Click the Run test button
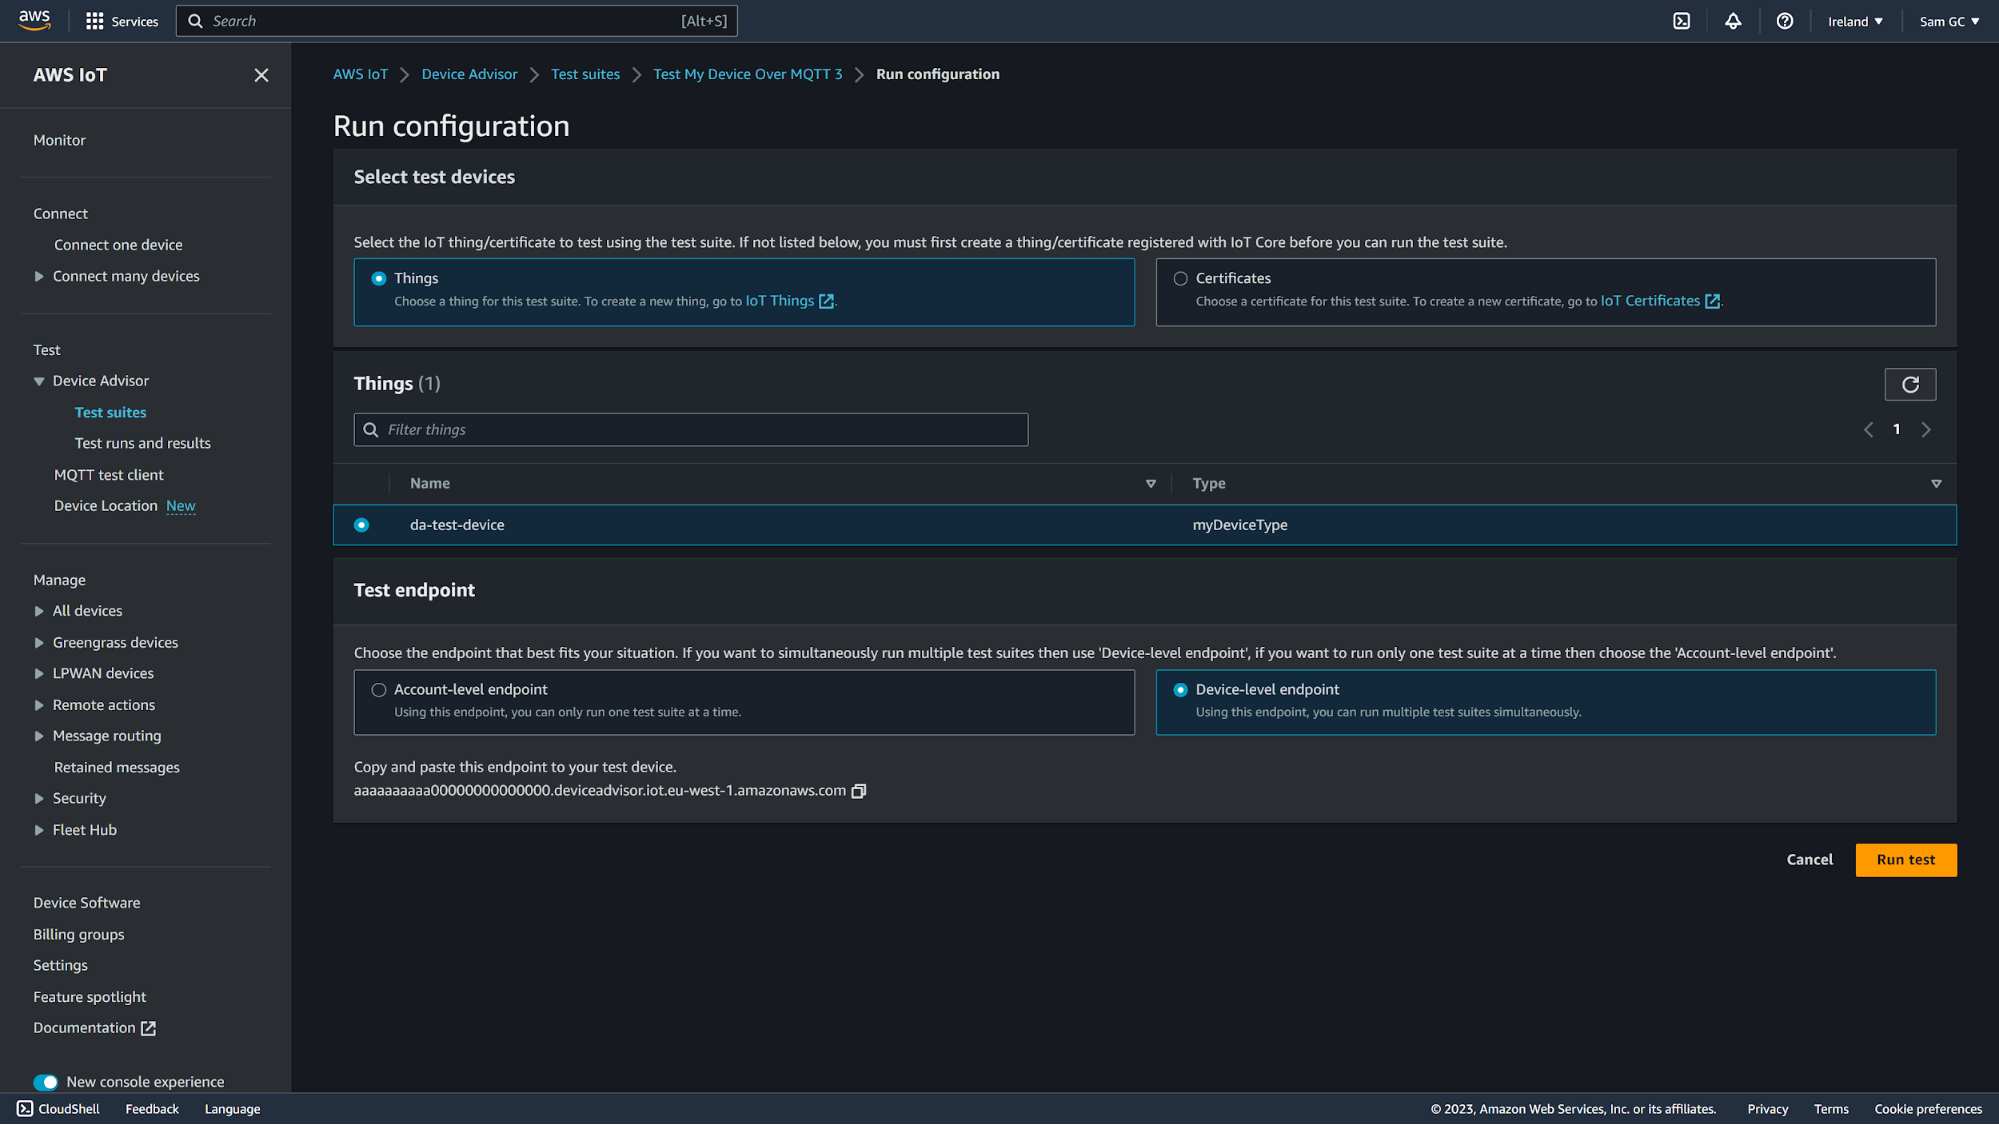 pos(1905,860)
